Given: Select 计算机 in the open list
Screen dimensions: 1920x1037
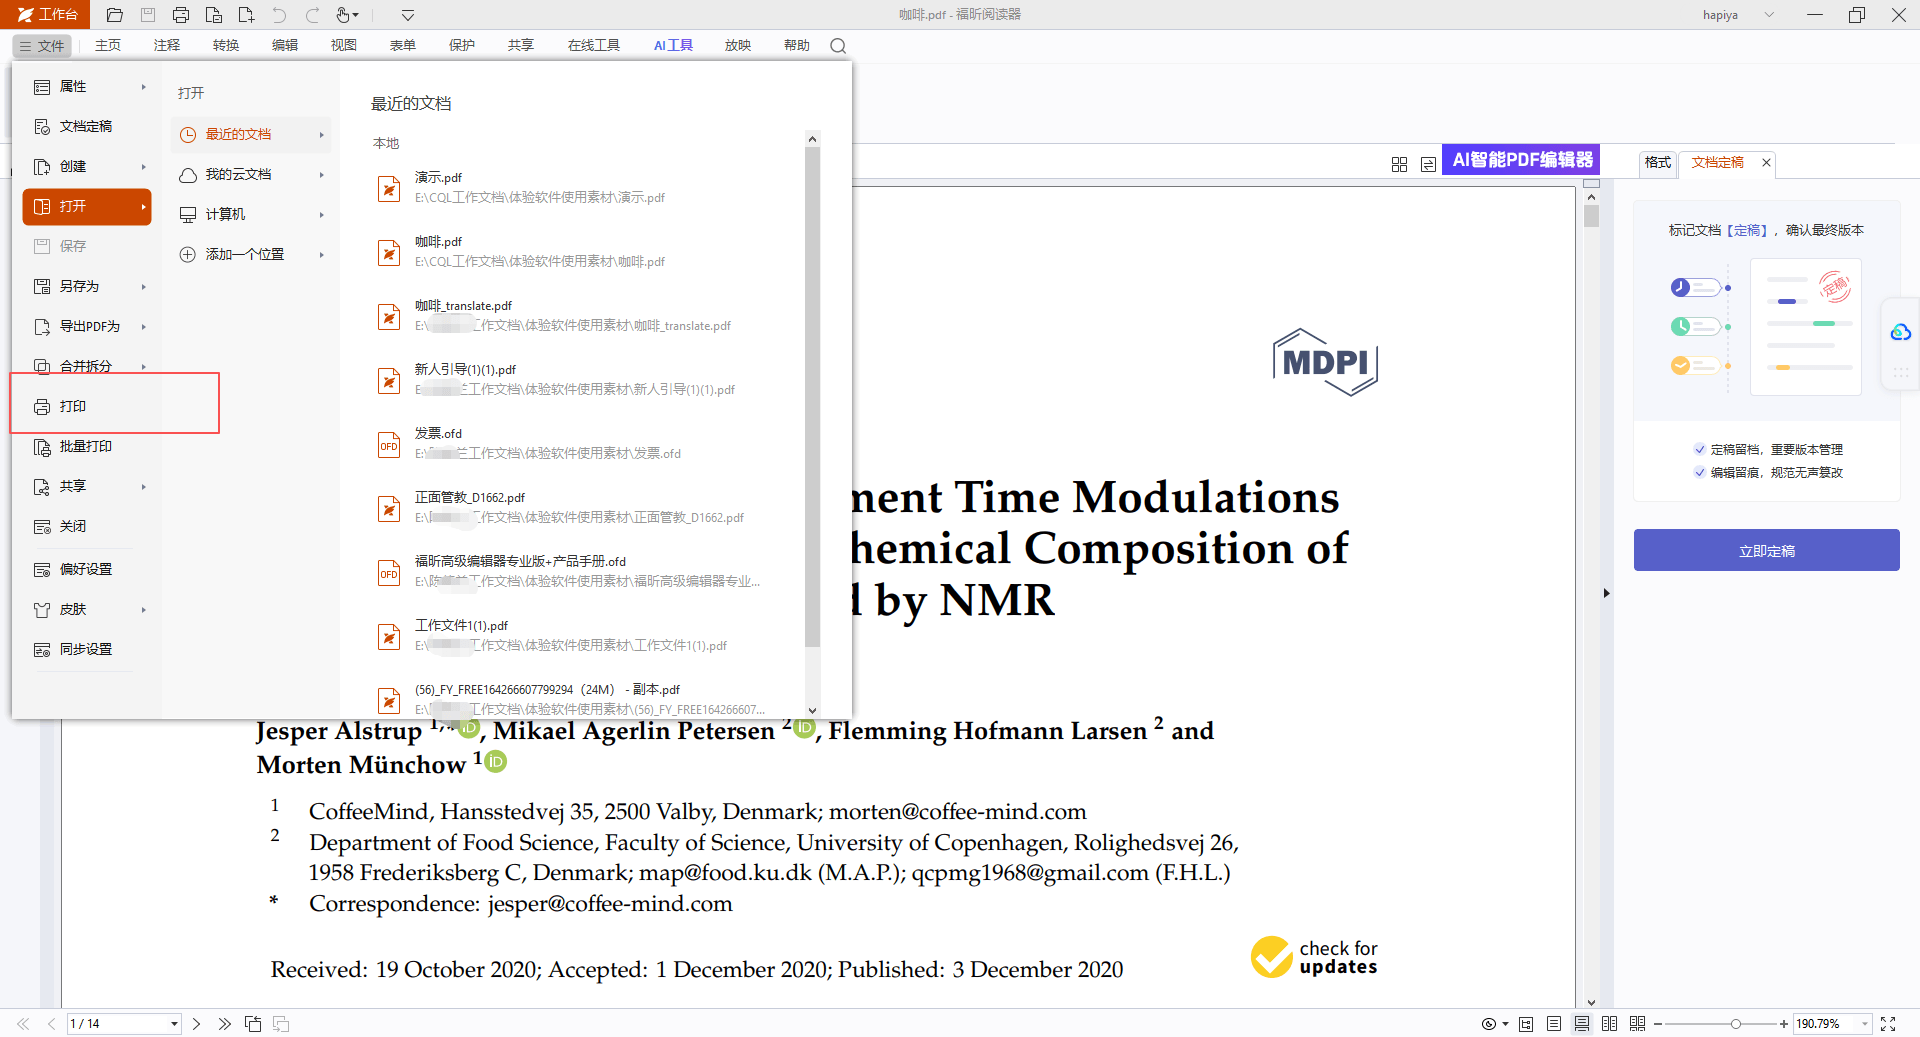Looking at the screenshot, I should click(251, 214).
